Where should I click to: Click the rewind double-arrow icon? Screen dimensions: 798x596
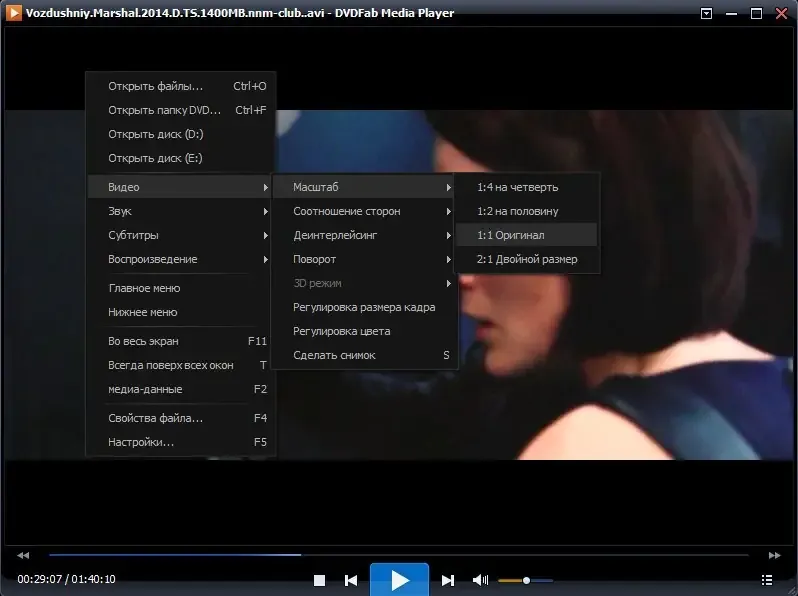[x=23, y=555]
